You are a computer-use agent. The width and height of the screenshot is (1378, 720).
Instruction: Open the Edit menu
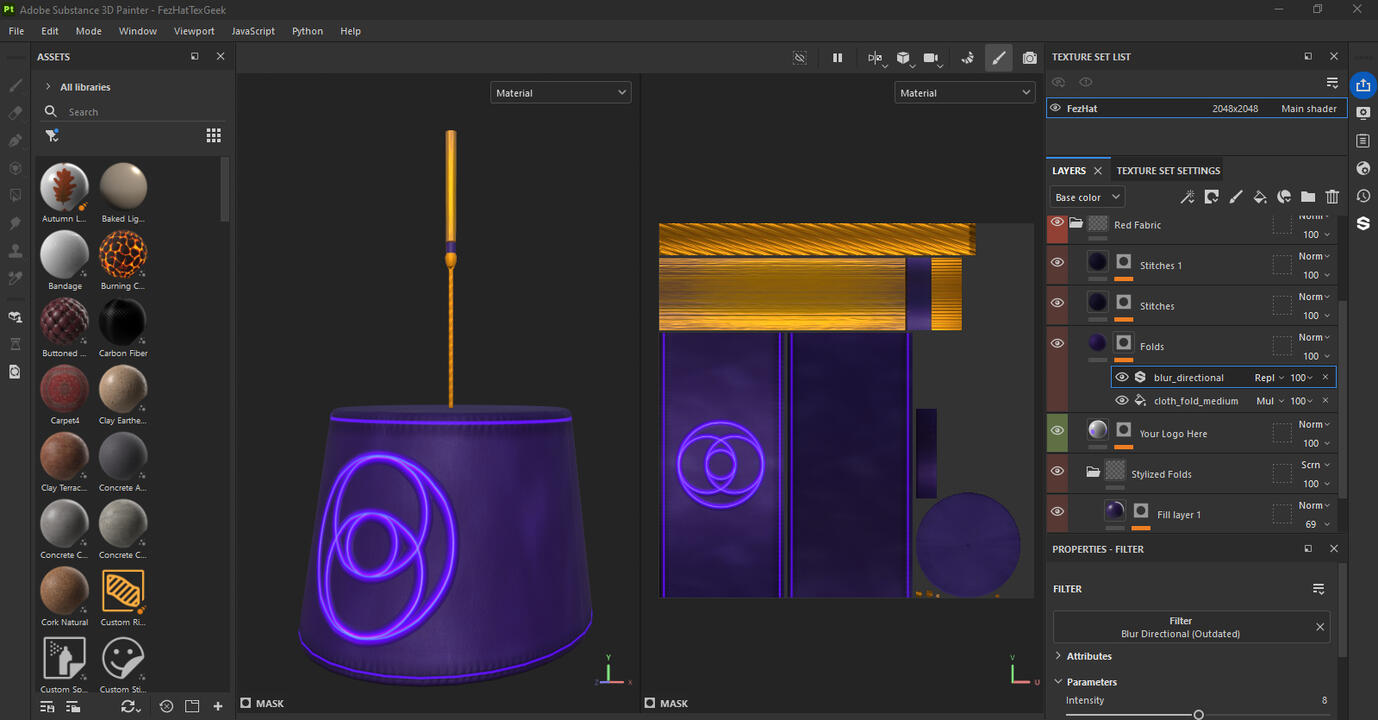(x=50, y=31)
